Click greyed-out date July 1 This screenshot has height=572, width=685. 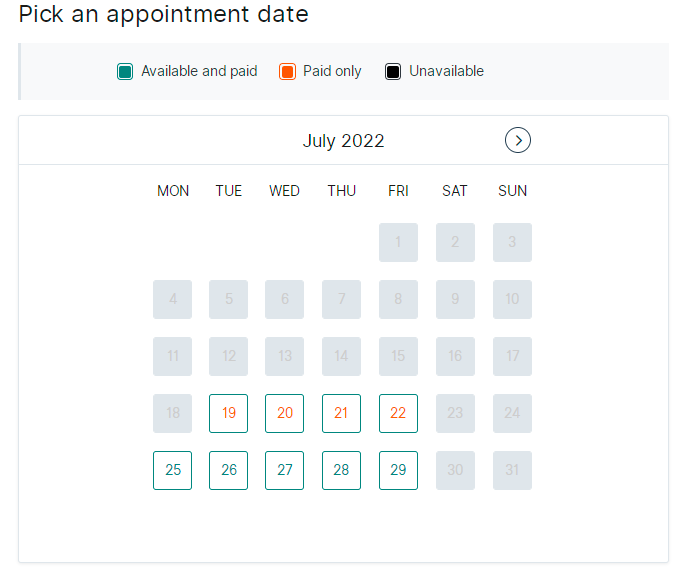tap(398, 243)
